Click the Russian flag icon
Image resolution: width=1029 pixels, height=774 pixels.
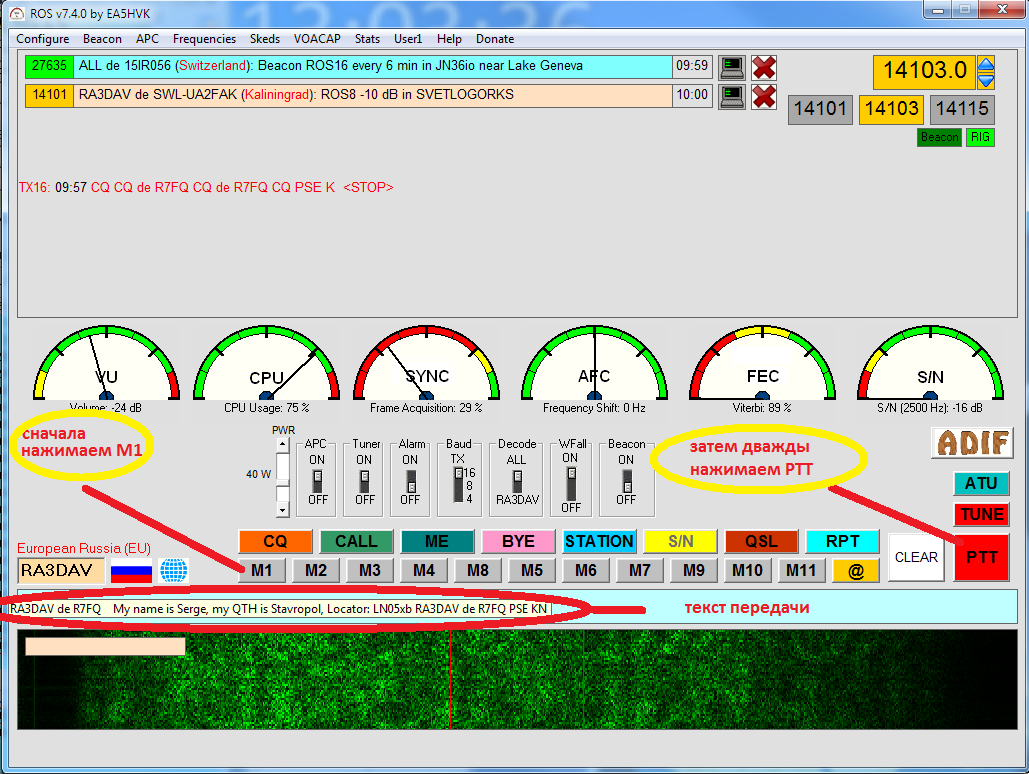(130, 571)
